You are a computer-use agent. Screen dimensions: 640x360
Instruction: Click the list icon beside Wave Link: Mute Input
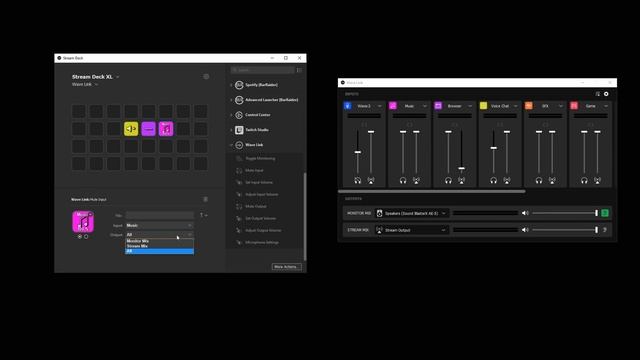pyautogui.click(x=205, y=199)
